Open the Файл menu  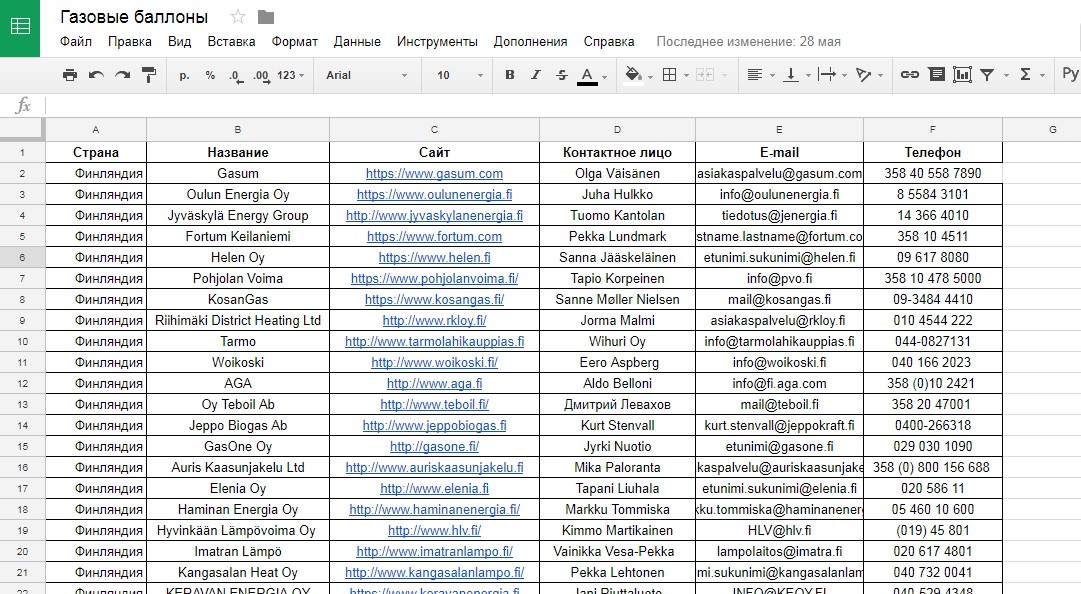pyautogui.click(x=76, y=41)
